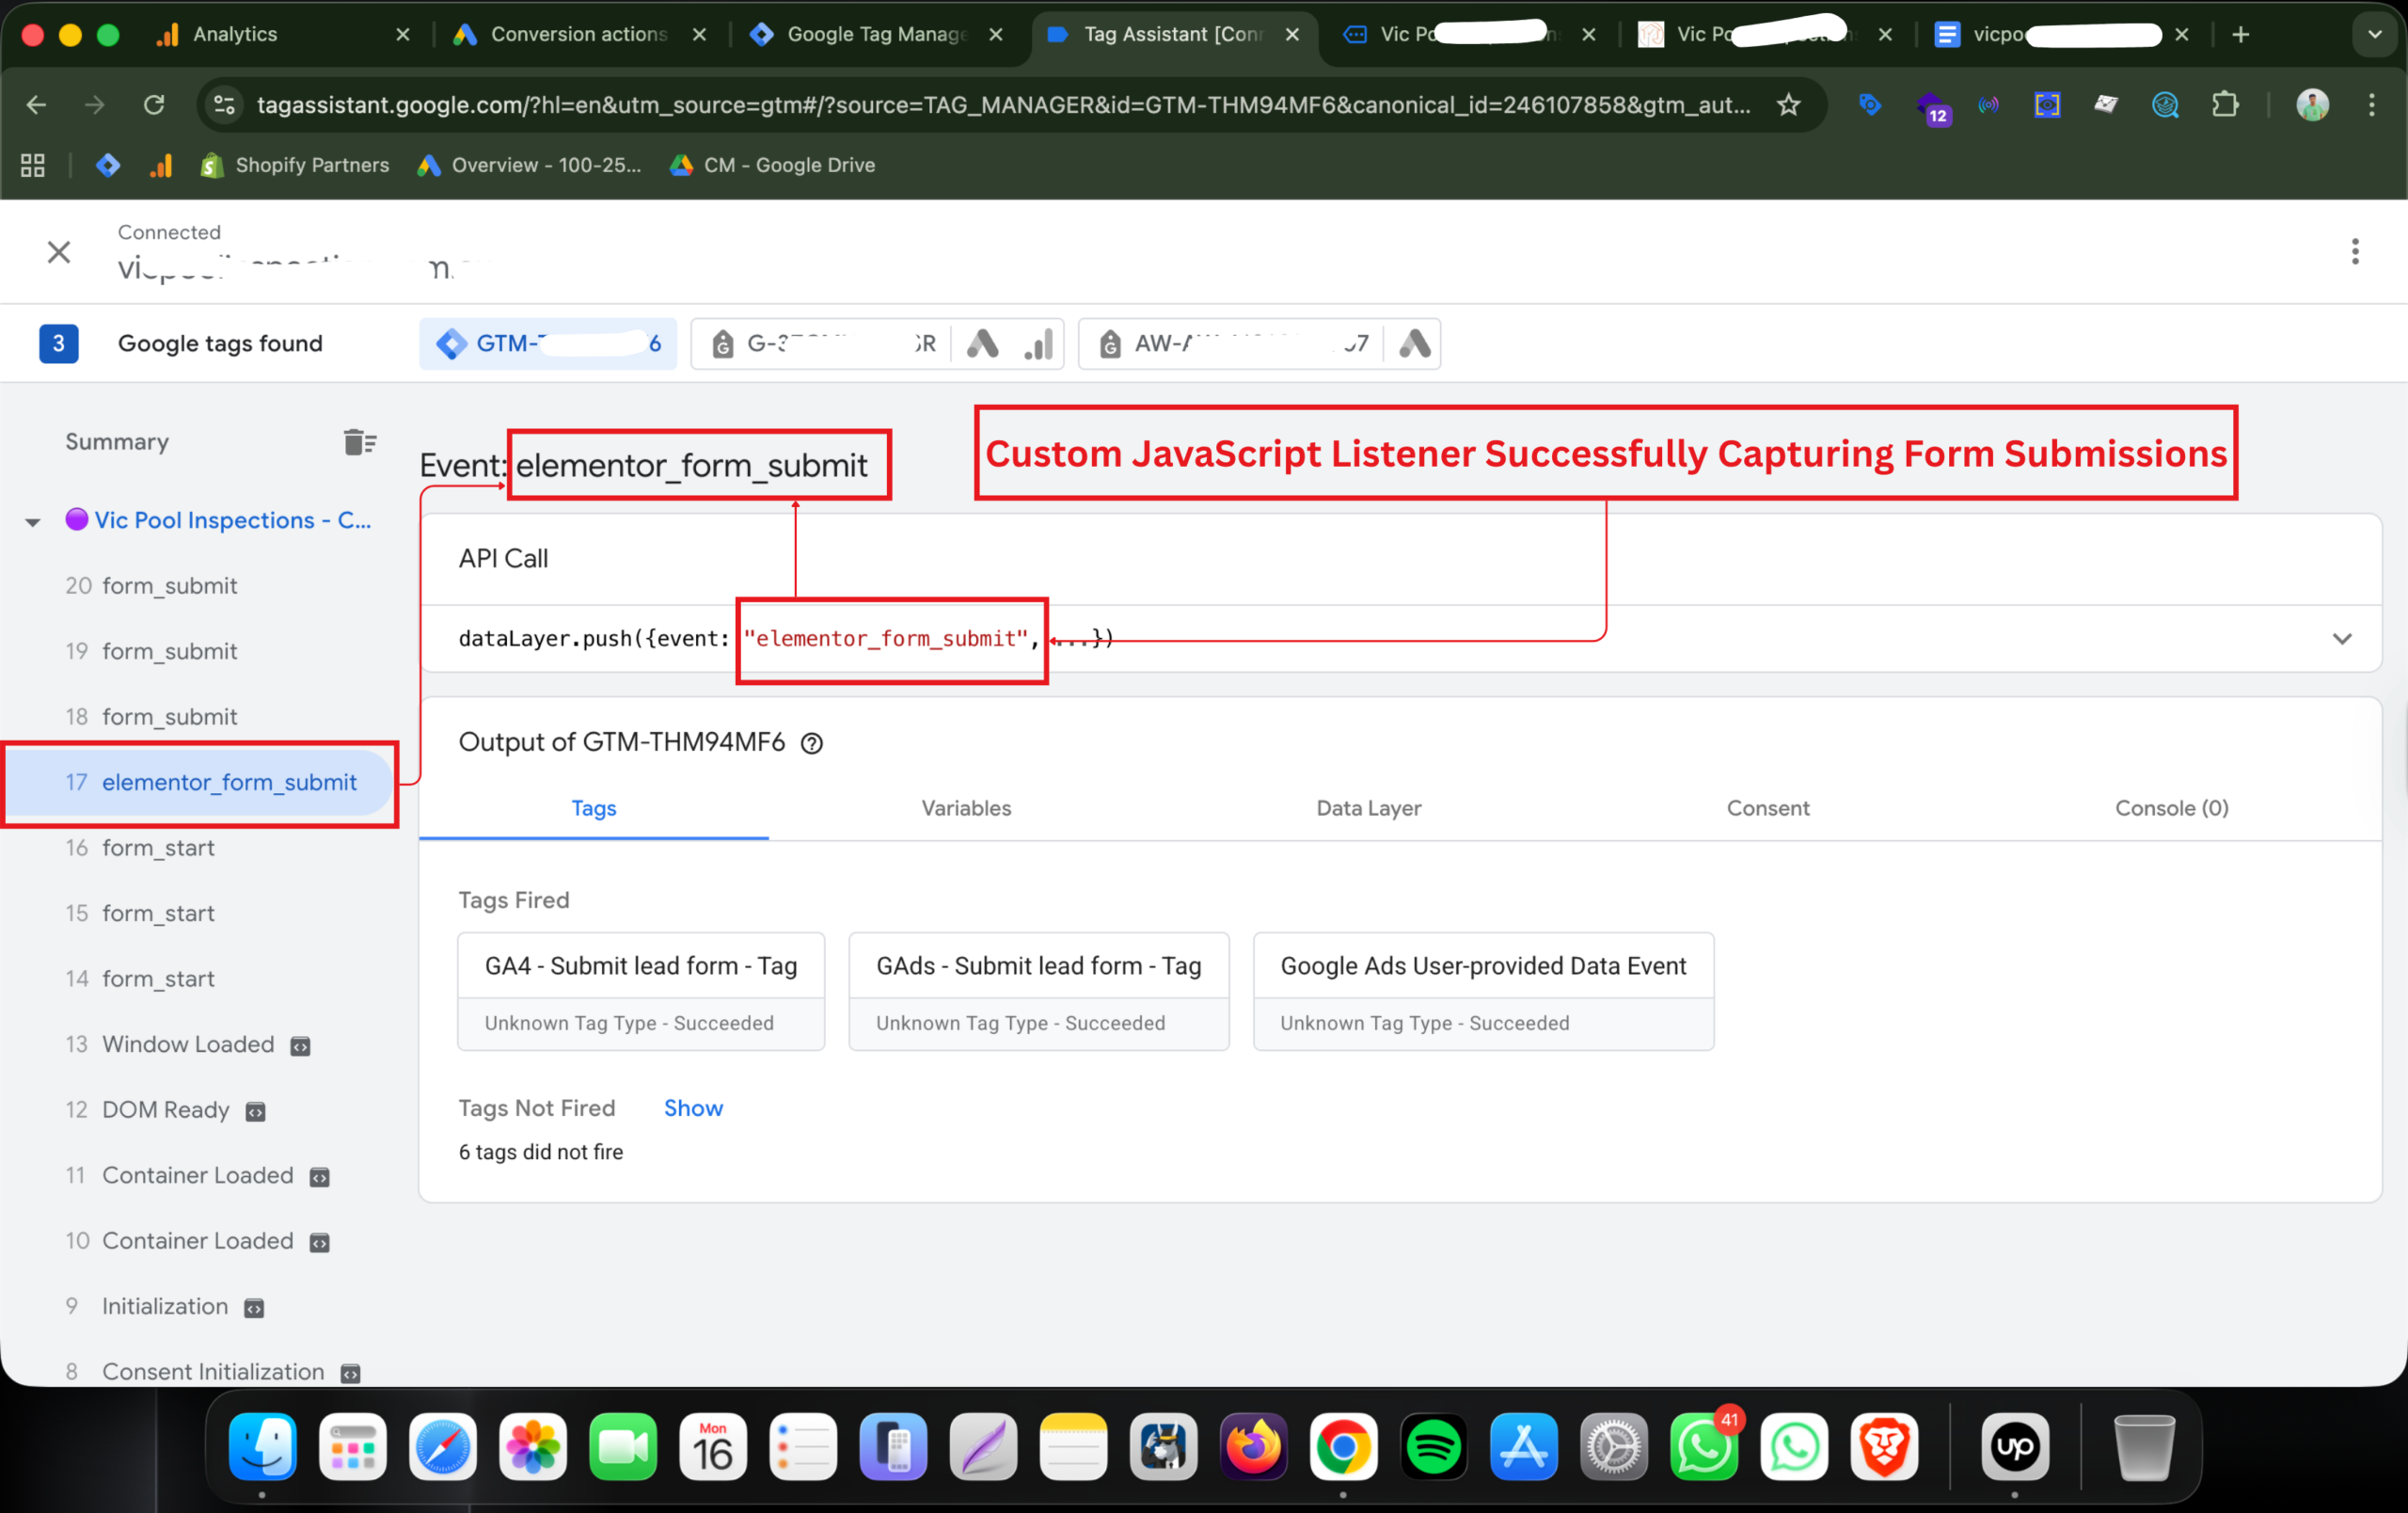Bookmark this page with the star icon
This screenshot has width=2408, height=1513.
click(x=1789, y=105)
